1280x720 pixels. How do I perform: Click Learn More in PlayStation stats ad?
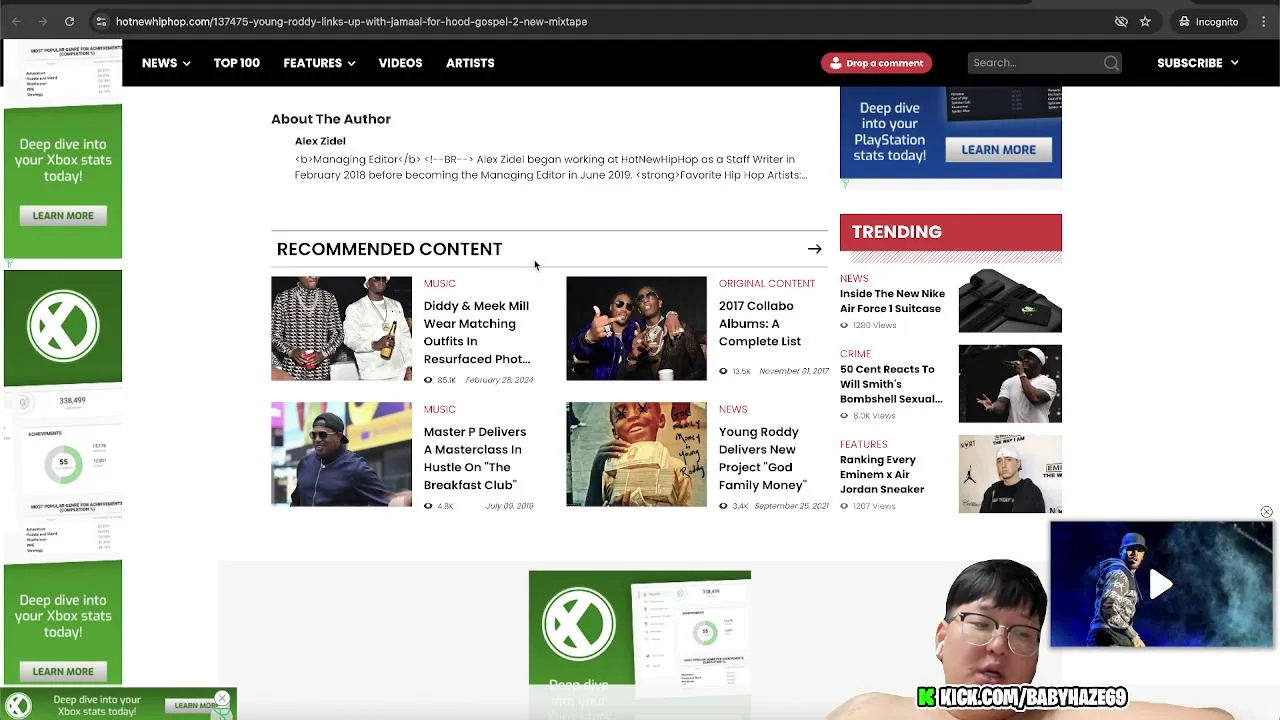point(998,150)
